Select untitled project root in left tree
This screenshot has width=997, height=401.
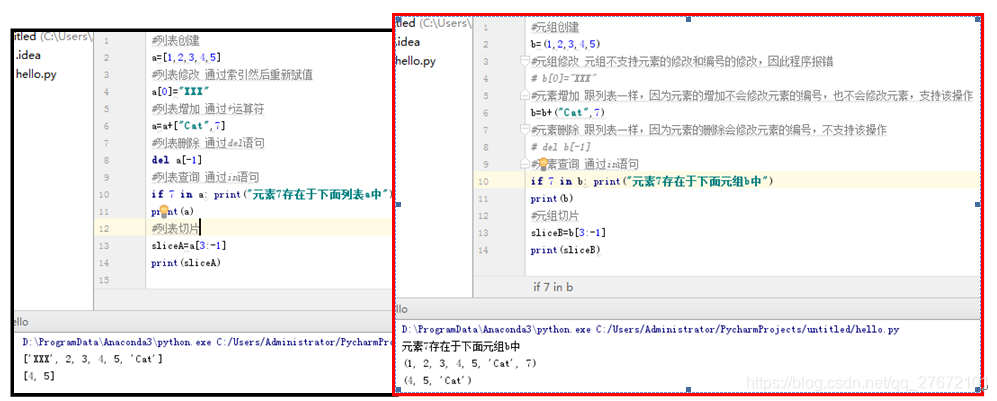[53, 37]
